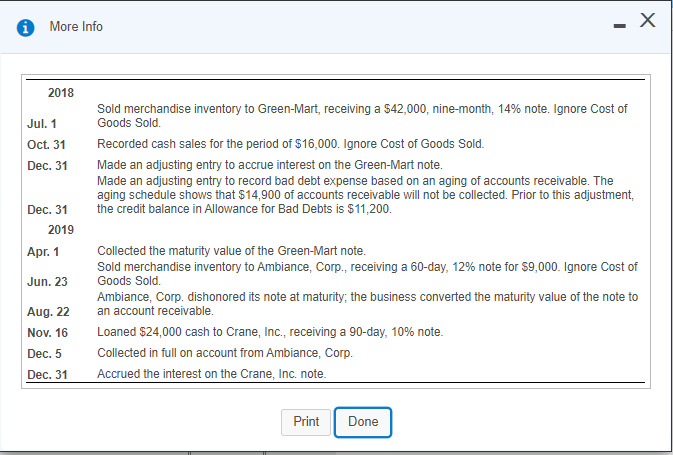Viewport: 673px width, 455px height.
Task: Click the Apr. 1 date label
Action: 43,252
